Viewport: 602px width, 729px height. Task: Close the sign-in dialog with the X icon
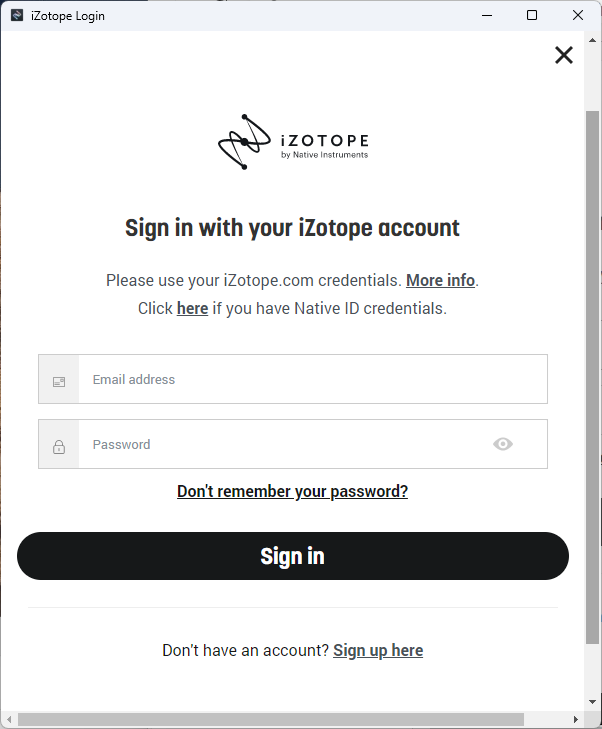[564, 55]
